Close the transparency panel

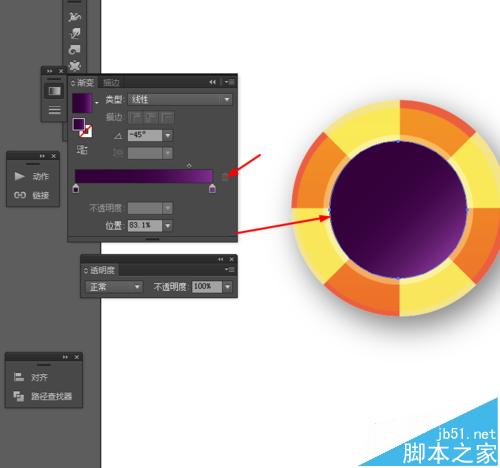click(232, 259)
